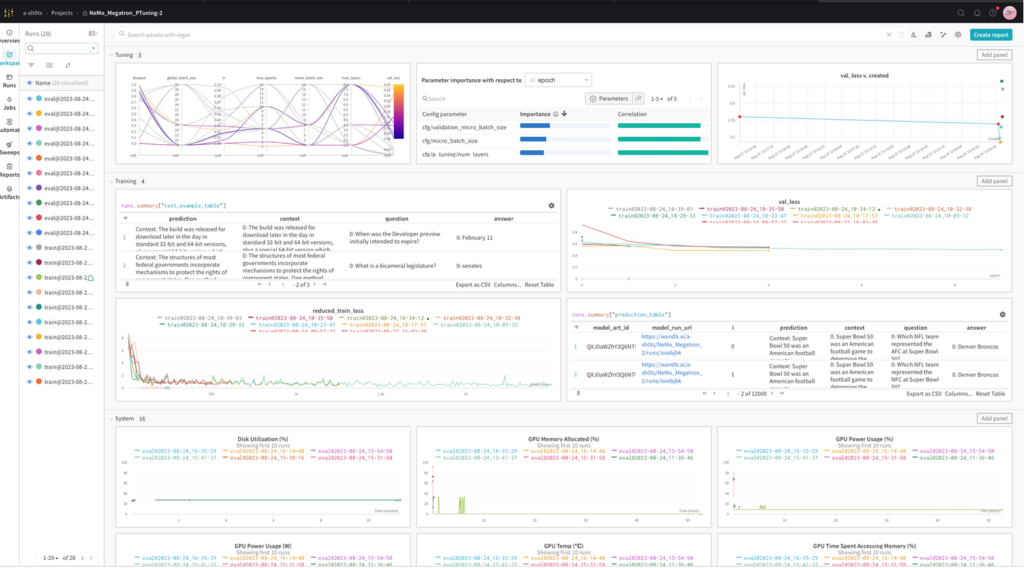Open the runs group icon

click(49, 65)
